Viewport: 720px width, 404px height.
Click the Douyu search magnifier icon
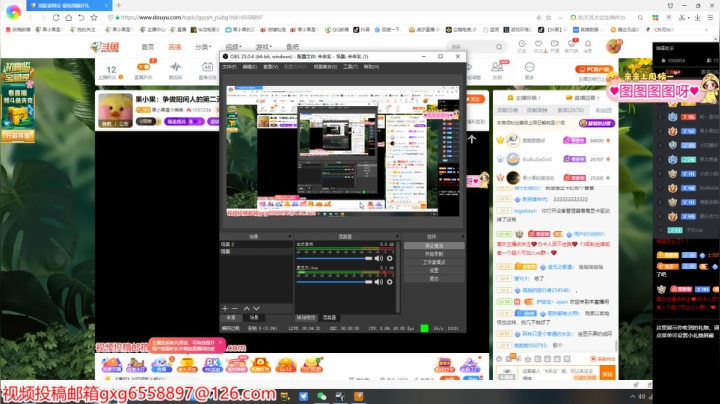[x=499, y=47]
